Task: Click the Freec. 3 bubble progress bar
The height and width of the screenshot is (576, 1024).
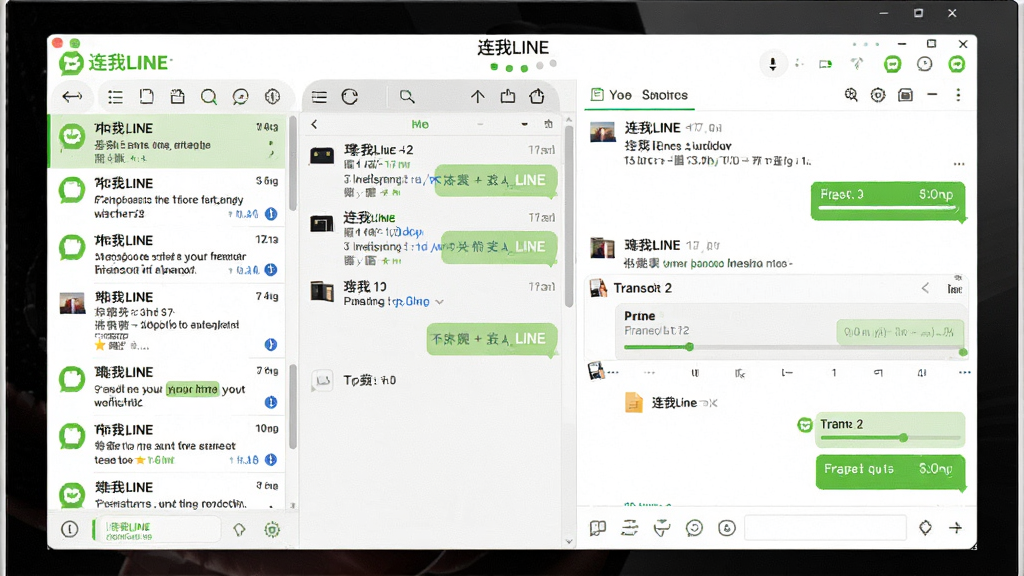Action: 888,208
